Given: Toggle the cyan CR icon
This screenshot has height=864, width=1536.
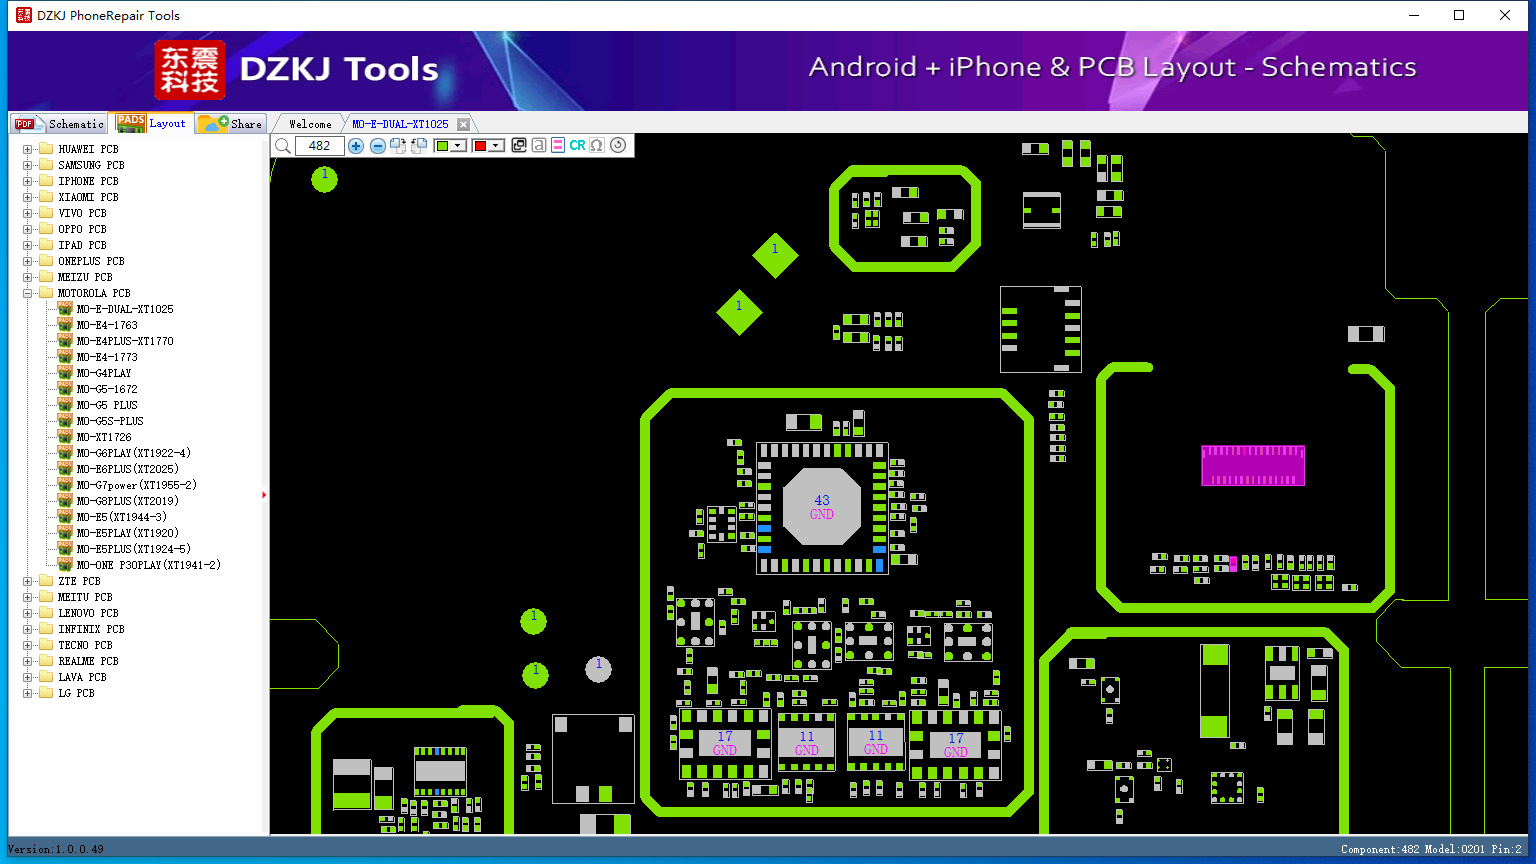Looking at the screenshot, I should point(577,146).
